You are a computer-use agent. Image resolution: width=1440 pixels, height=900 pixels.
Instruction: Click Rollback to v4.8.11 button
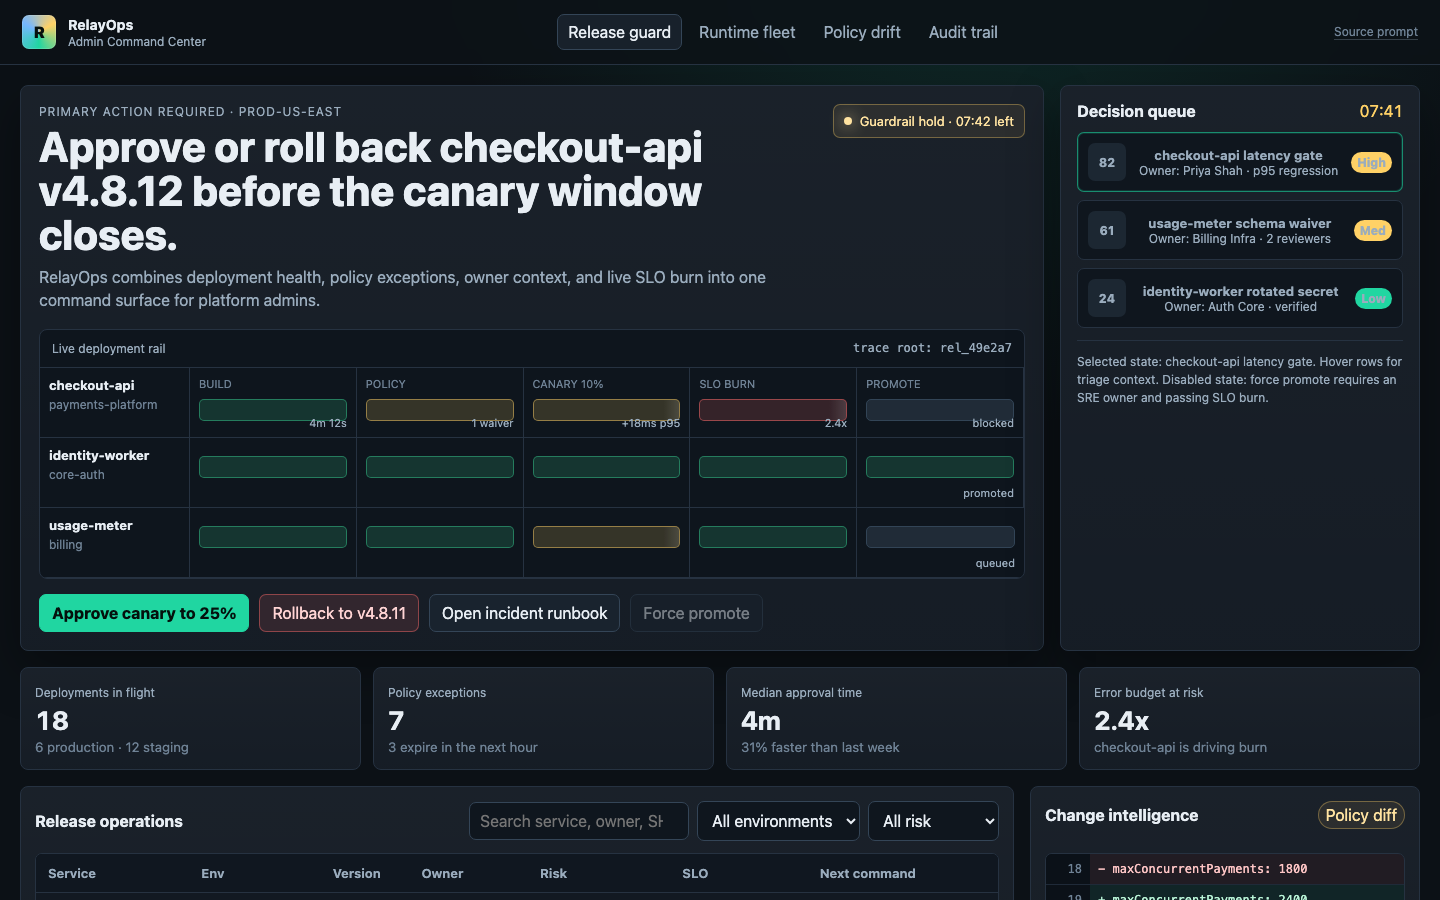[x=339, y=613]
